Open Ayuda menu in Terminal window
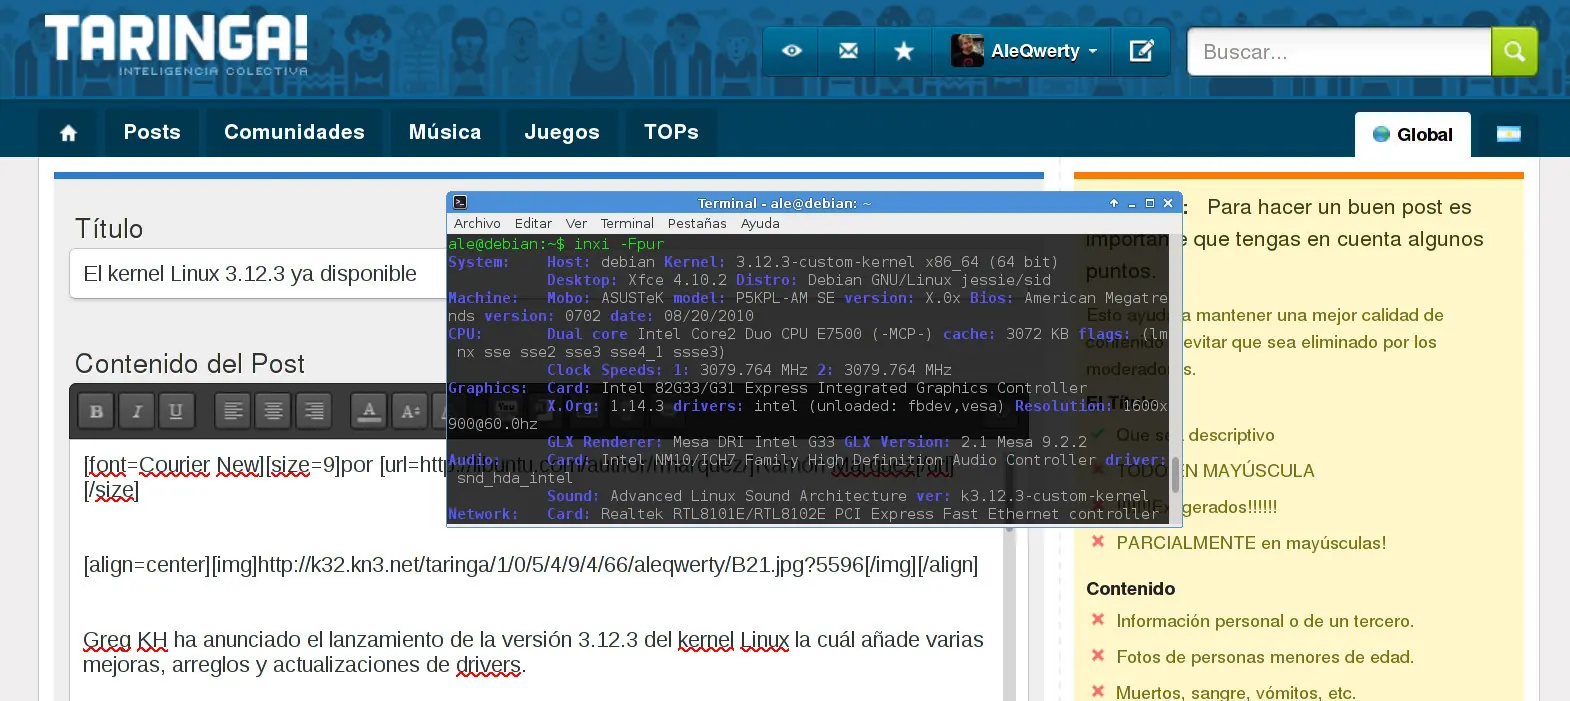Viewport: 1570px width, 701px height. tap(760, 223)
